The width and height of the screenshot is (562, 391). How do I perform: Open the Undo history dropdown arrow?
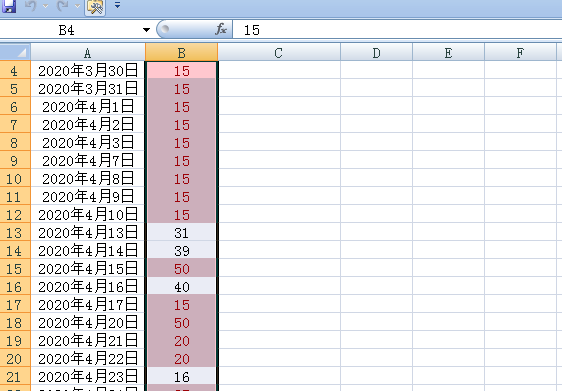[46, 6]
